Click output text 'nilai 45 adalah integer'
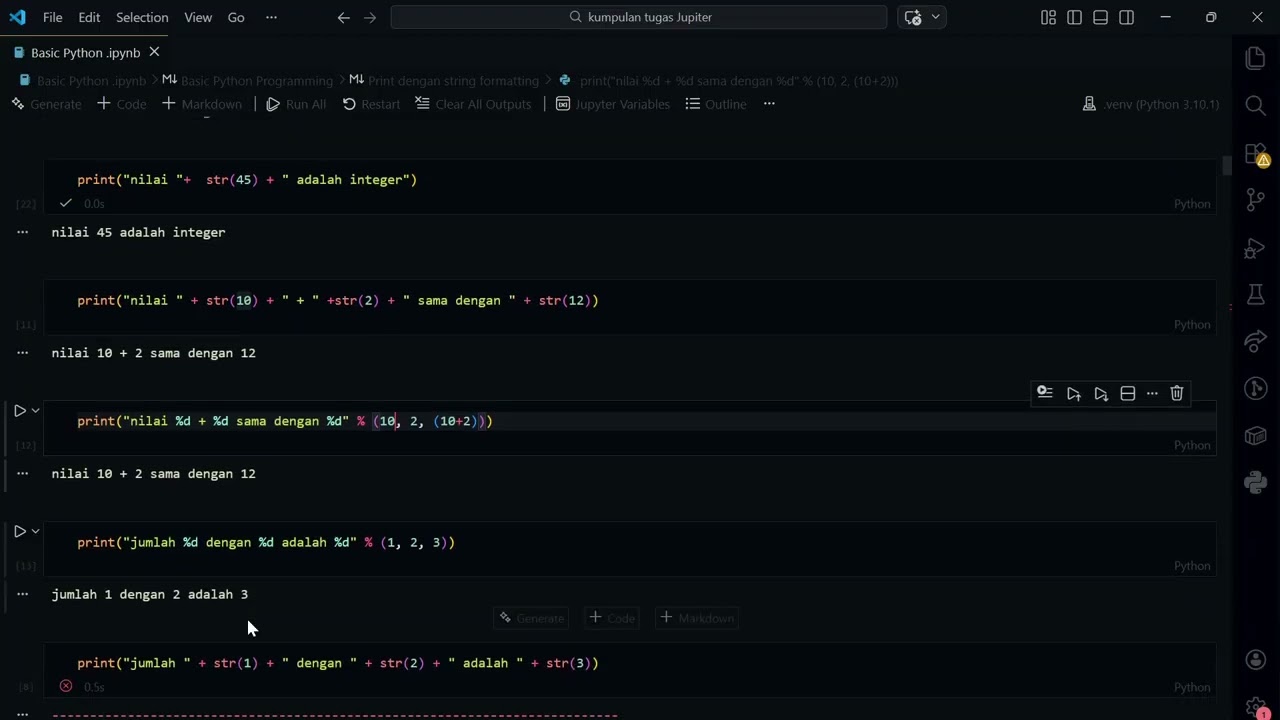 (x=138, y=232)
